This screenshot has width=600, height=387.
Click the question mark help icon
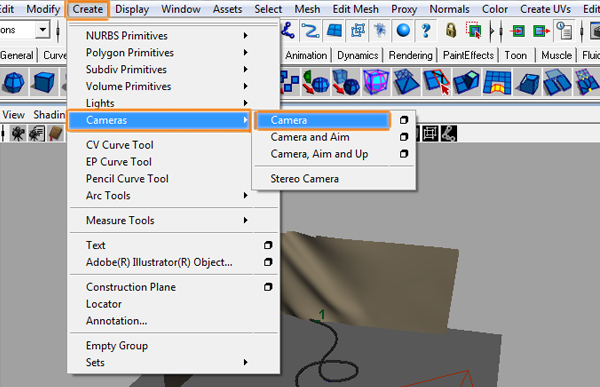click(x=426, y=30)
